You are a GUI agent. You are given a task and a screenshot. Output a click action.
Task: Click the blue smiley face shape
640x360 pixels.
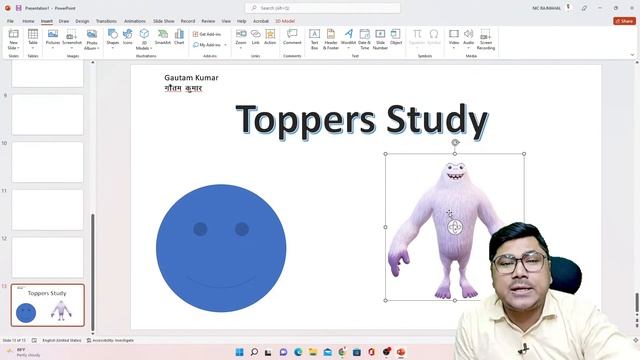pyautogui.click(x=221, y=248)
